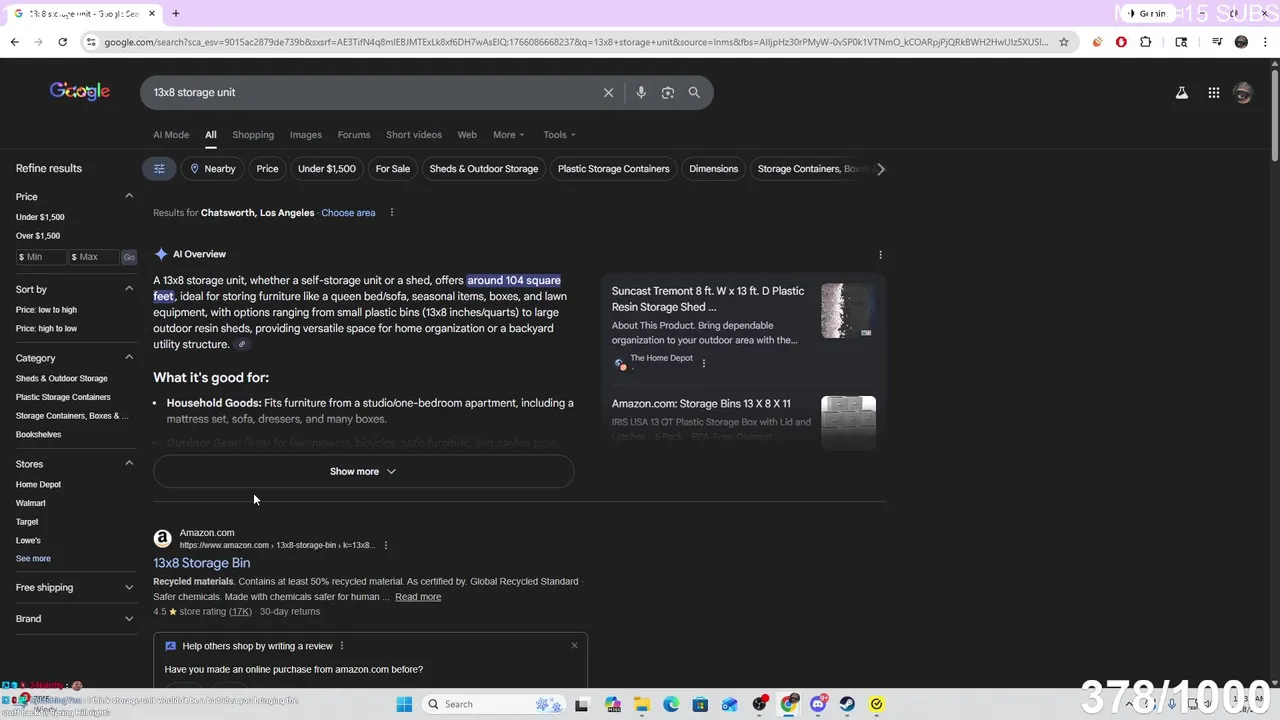Open a new browser tab

[x=176, y=14]
